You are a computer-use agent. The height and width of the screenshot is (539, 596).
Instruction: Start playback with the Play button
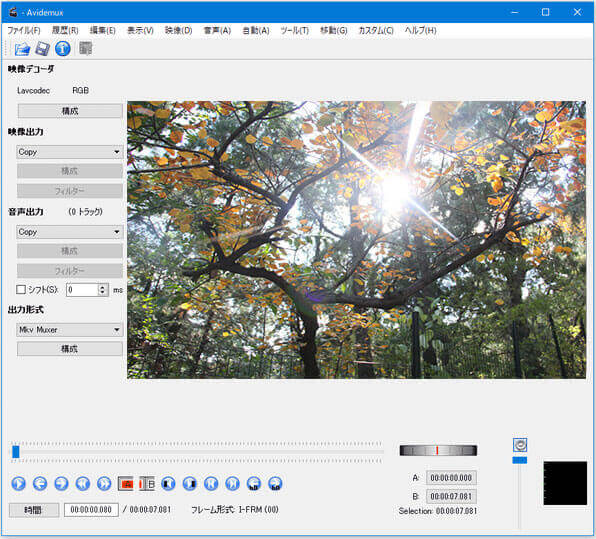point(19,484)
